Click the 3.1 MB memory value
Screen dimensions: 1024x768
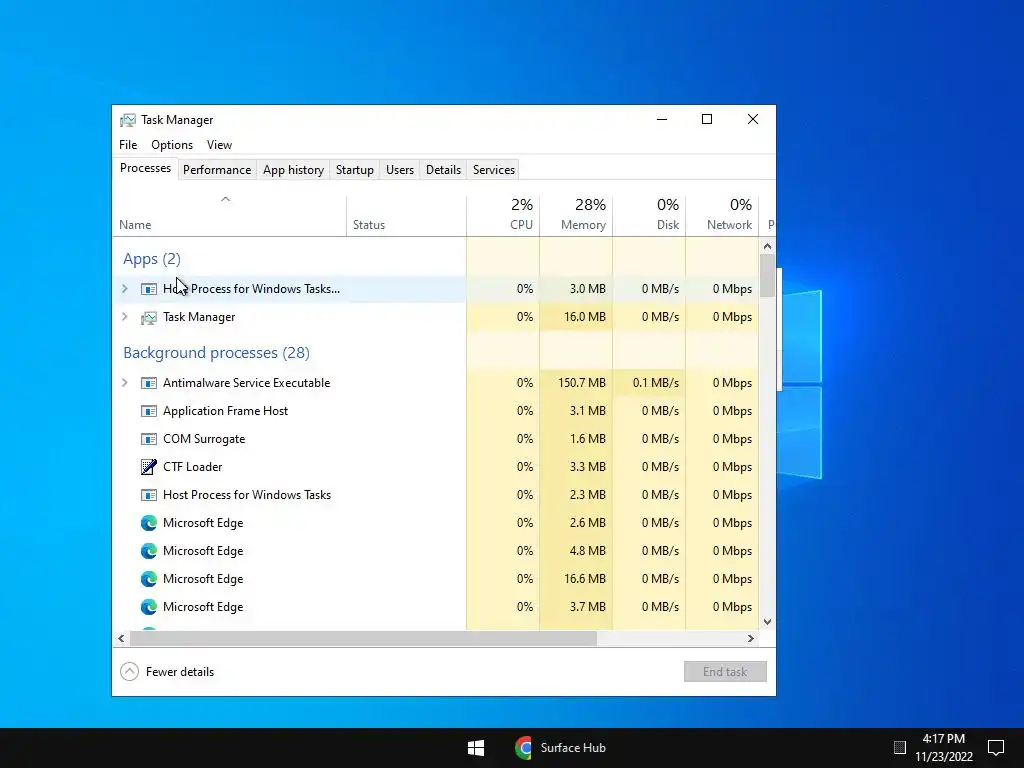coord(587,411)
